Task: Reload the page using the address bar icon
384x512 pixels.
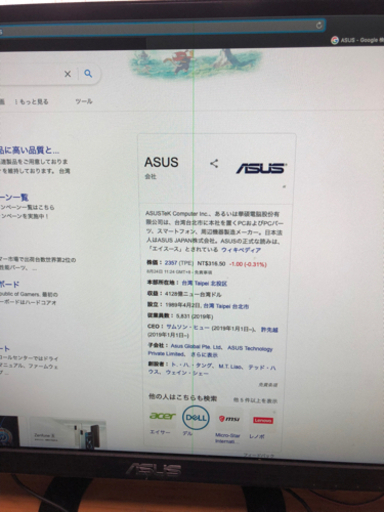Action: tap(319, 25)
